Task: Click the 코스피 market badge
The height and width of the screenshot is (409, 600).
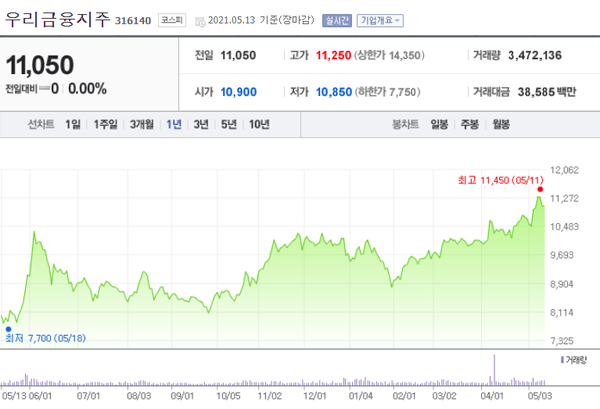Action: (172, 20)
